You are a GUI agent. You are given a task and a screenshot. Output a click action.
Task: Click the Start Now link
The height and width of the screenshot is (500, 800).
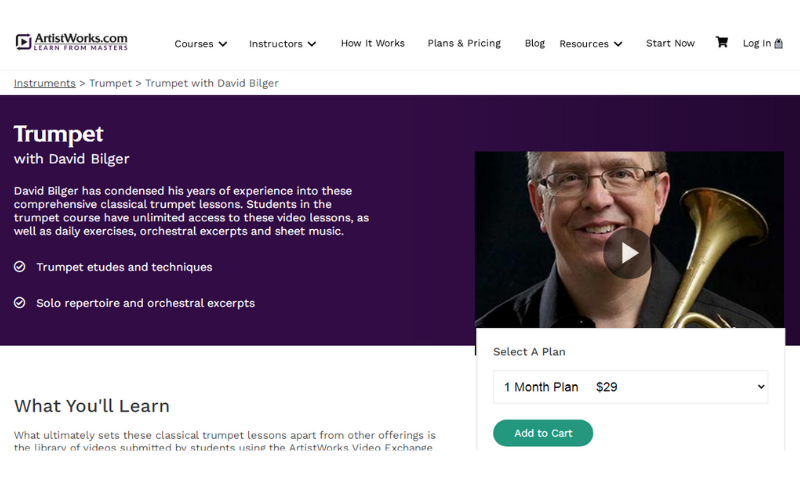point(670,43)
